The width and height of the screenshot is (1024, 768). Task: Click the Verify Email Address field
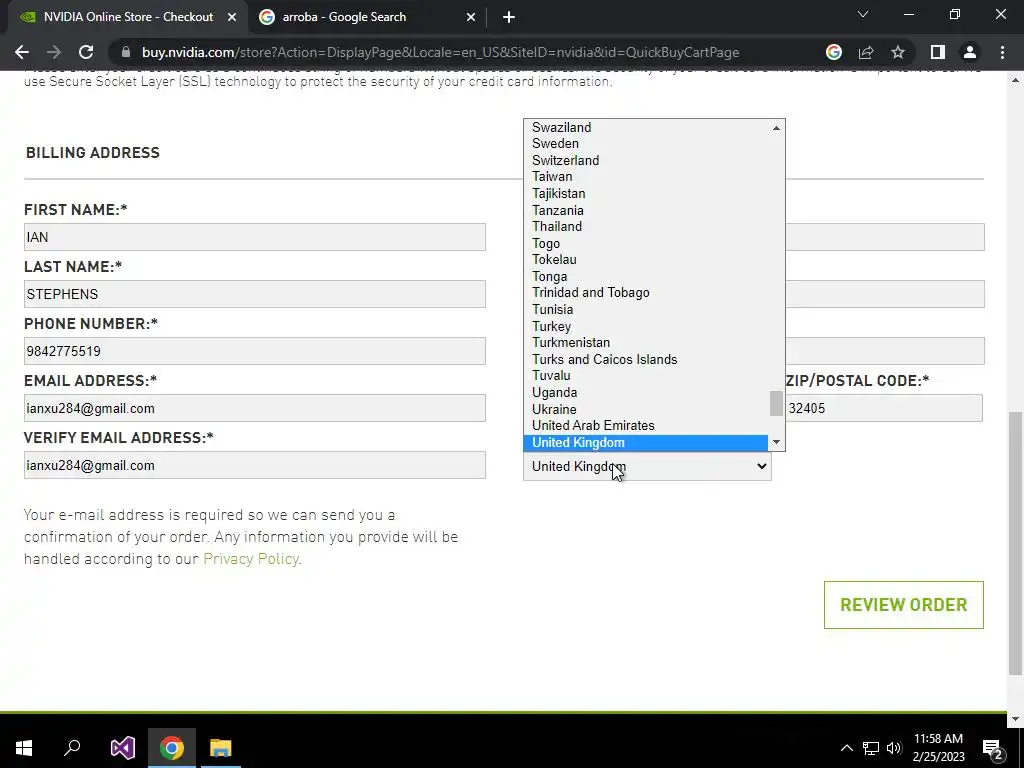click(x=255, y=465)
